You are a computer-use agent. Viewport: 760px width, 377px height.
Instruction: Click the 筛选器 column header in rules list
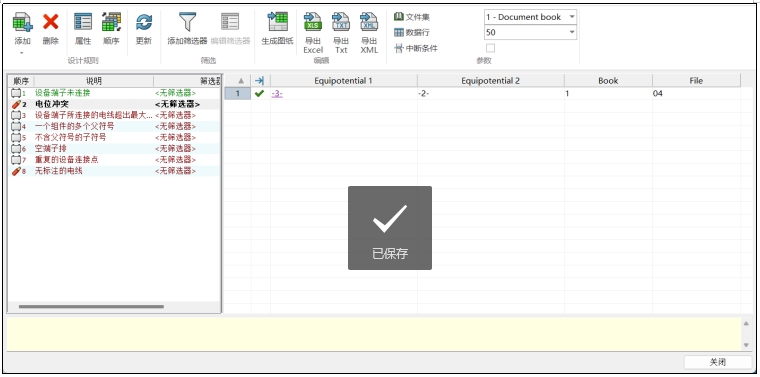tap(187, 81)
